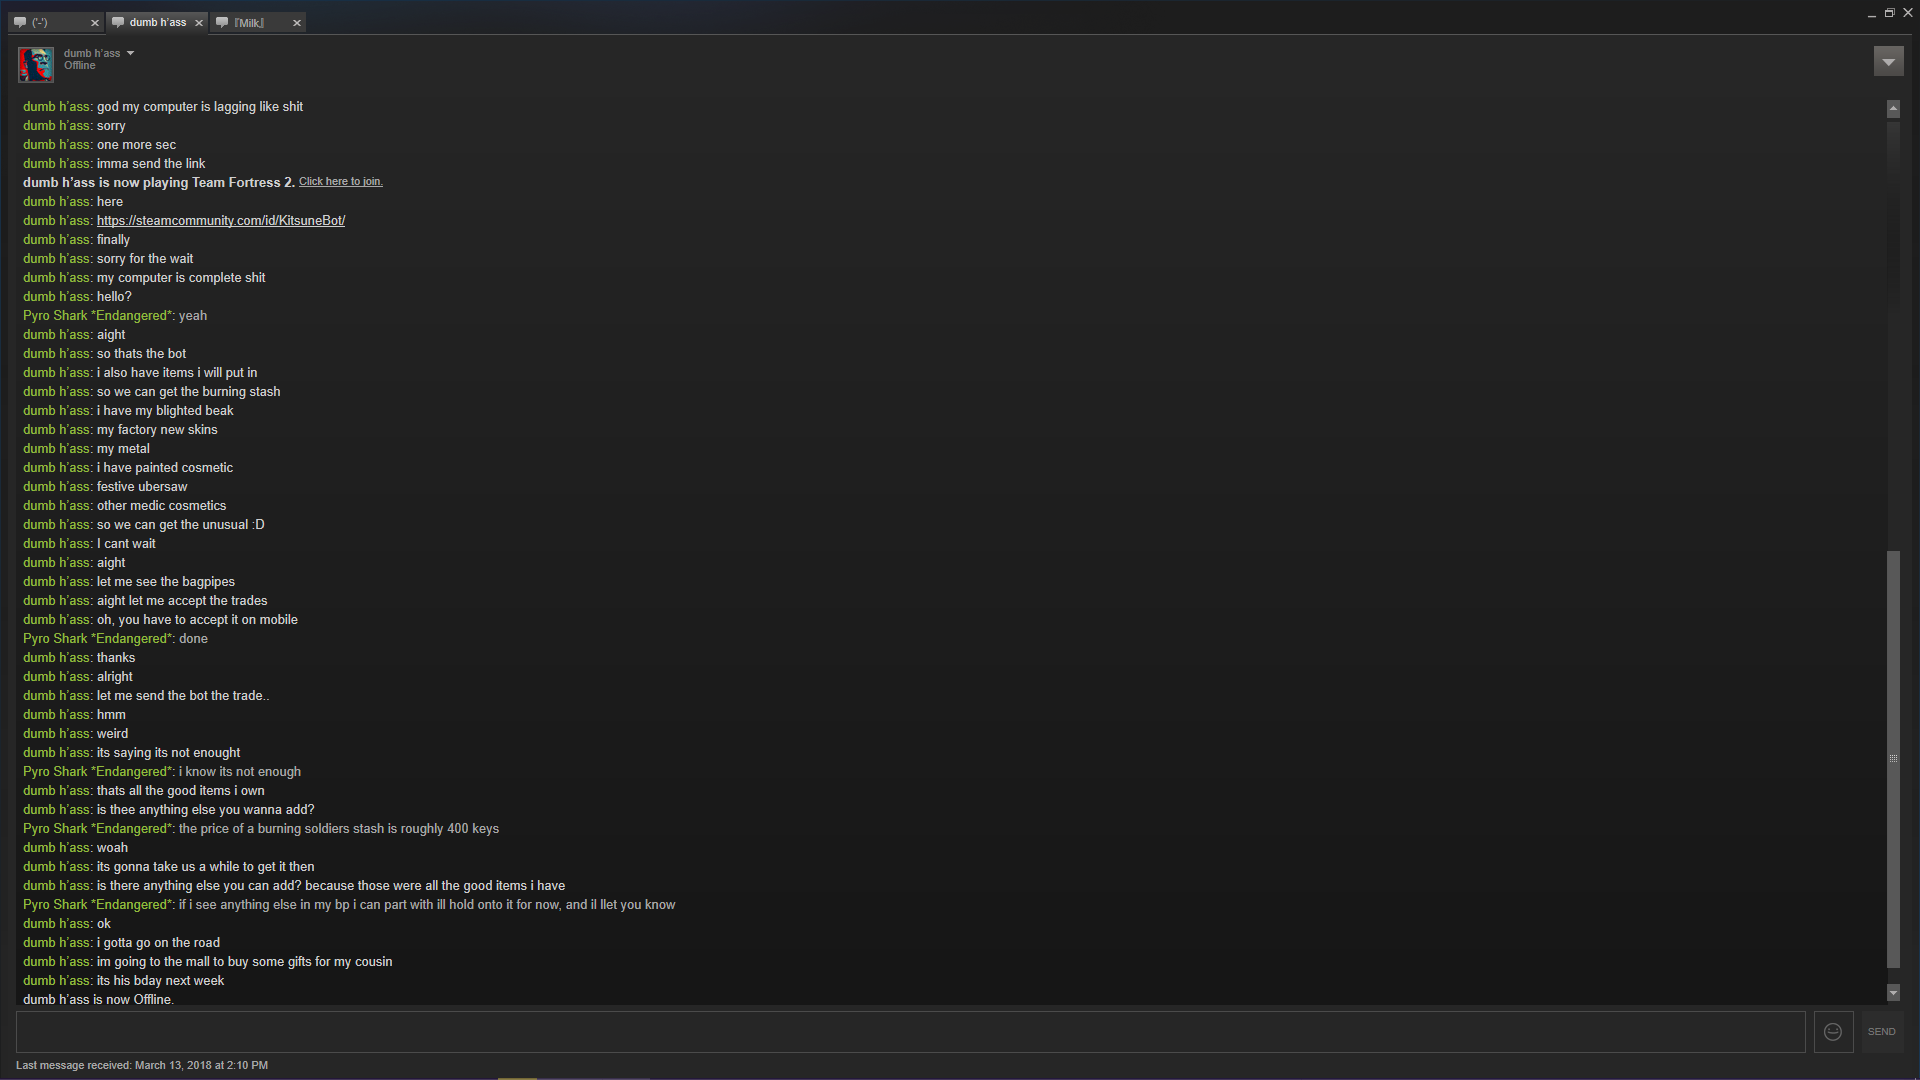Click chat bubble icon on first tab
Screen dimensions: 1920x1080
(x=20, y=22)
